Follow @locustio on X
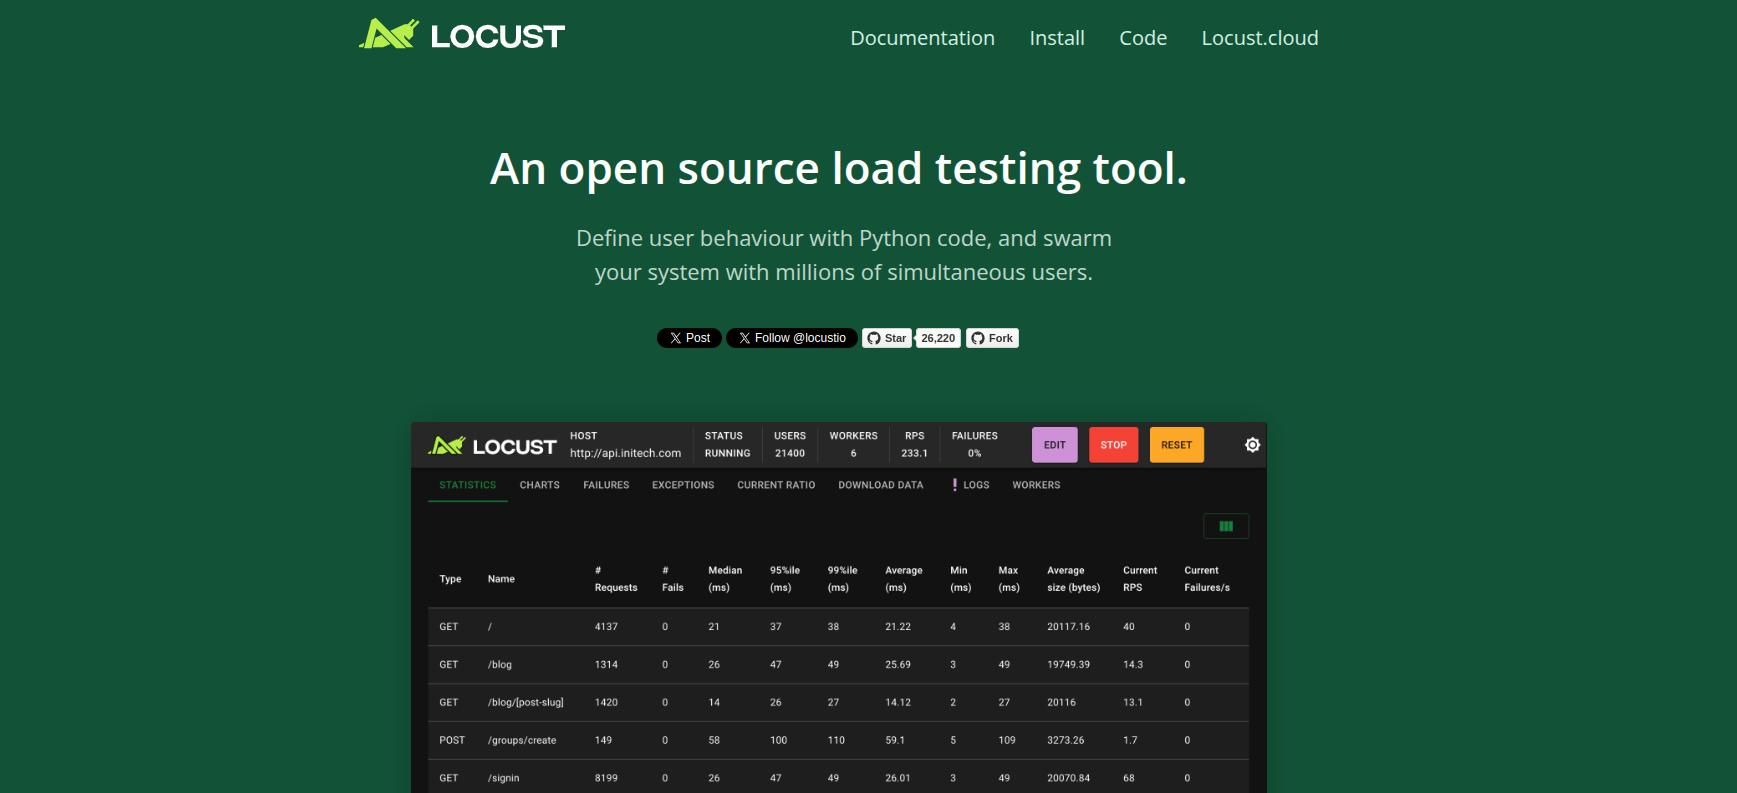1737x793 pixels. (x=791, y=338)
